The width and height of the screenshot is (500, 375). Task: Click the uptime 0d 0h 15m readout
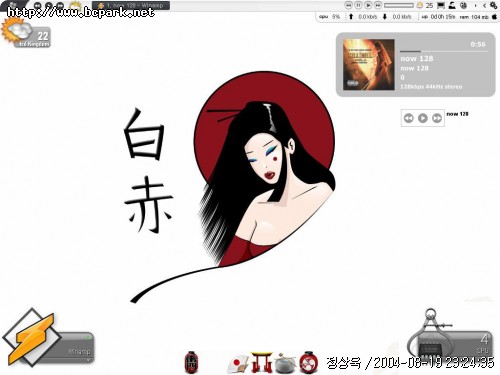coord(438,17)
